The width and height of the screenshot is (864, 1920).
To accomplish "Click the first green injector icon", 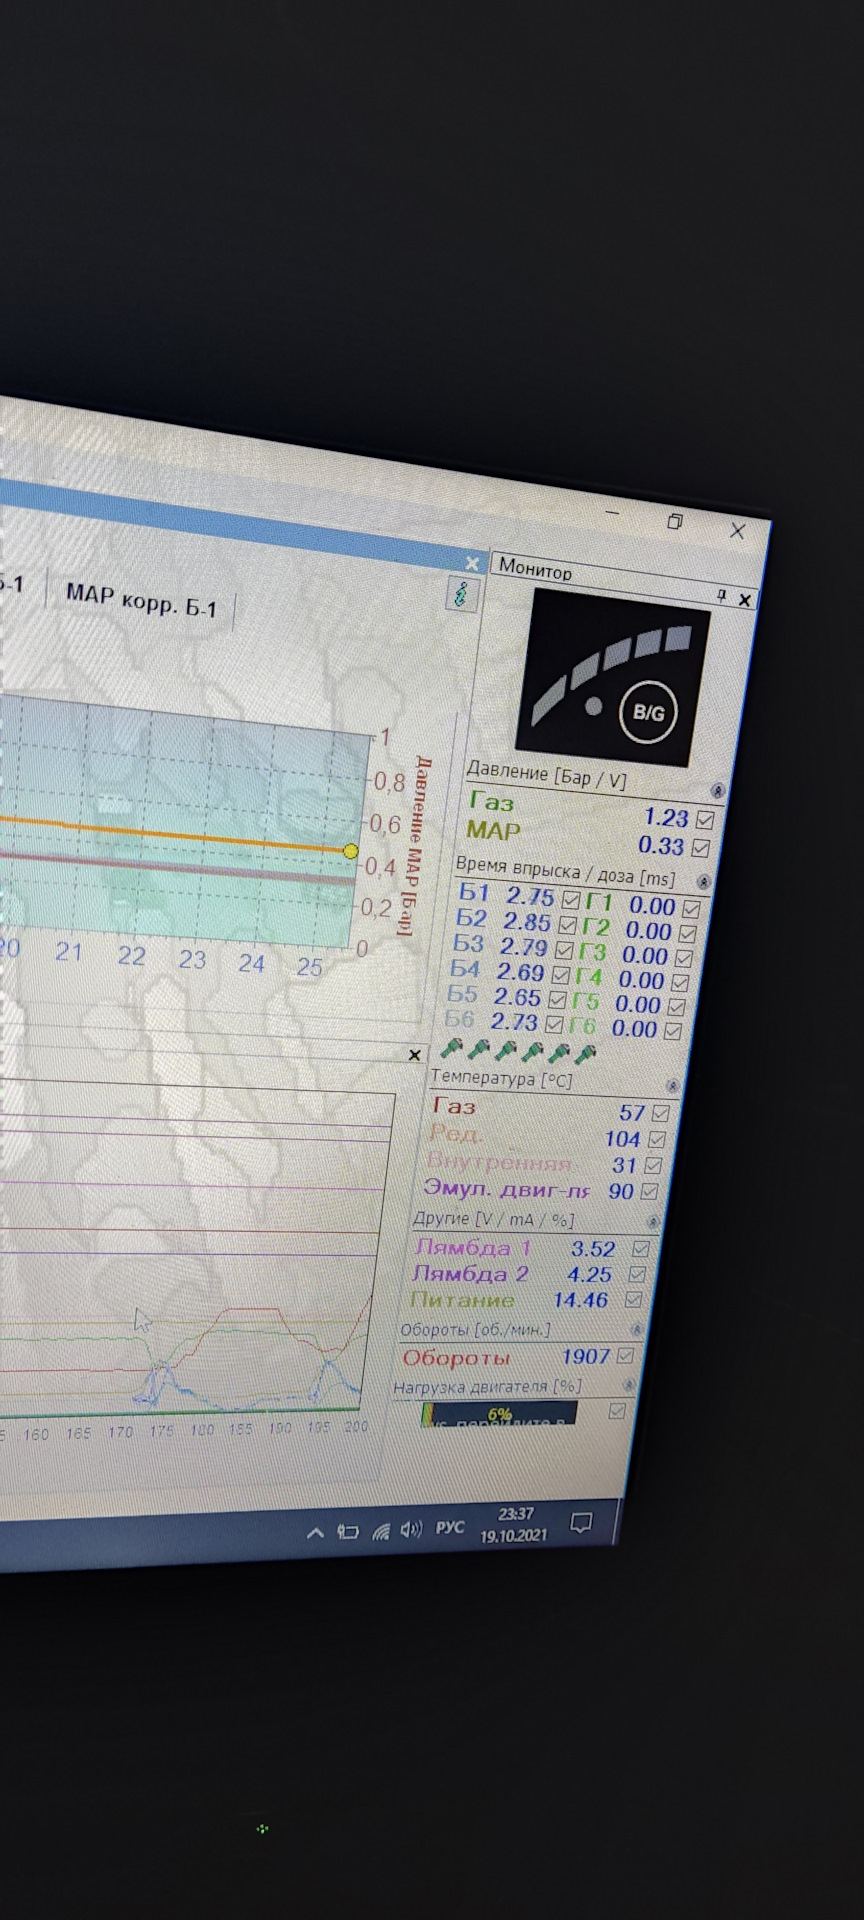I will tap(451, 1048).
